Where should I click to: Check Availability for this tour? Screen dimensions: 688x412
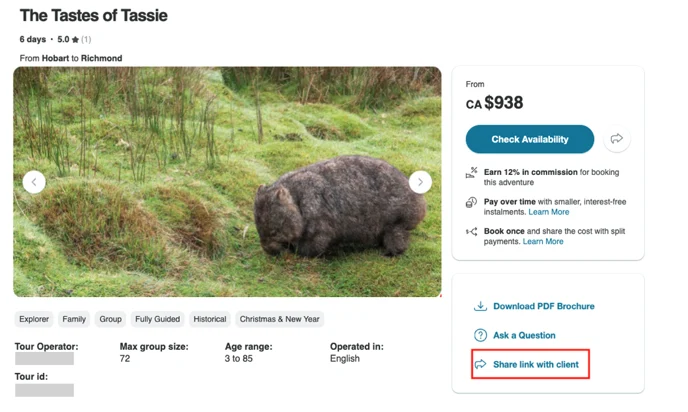(x=530, y=139)
